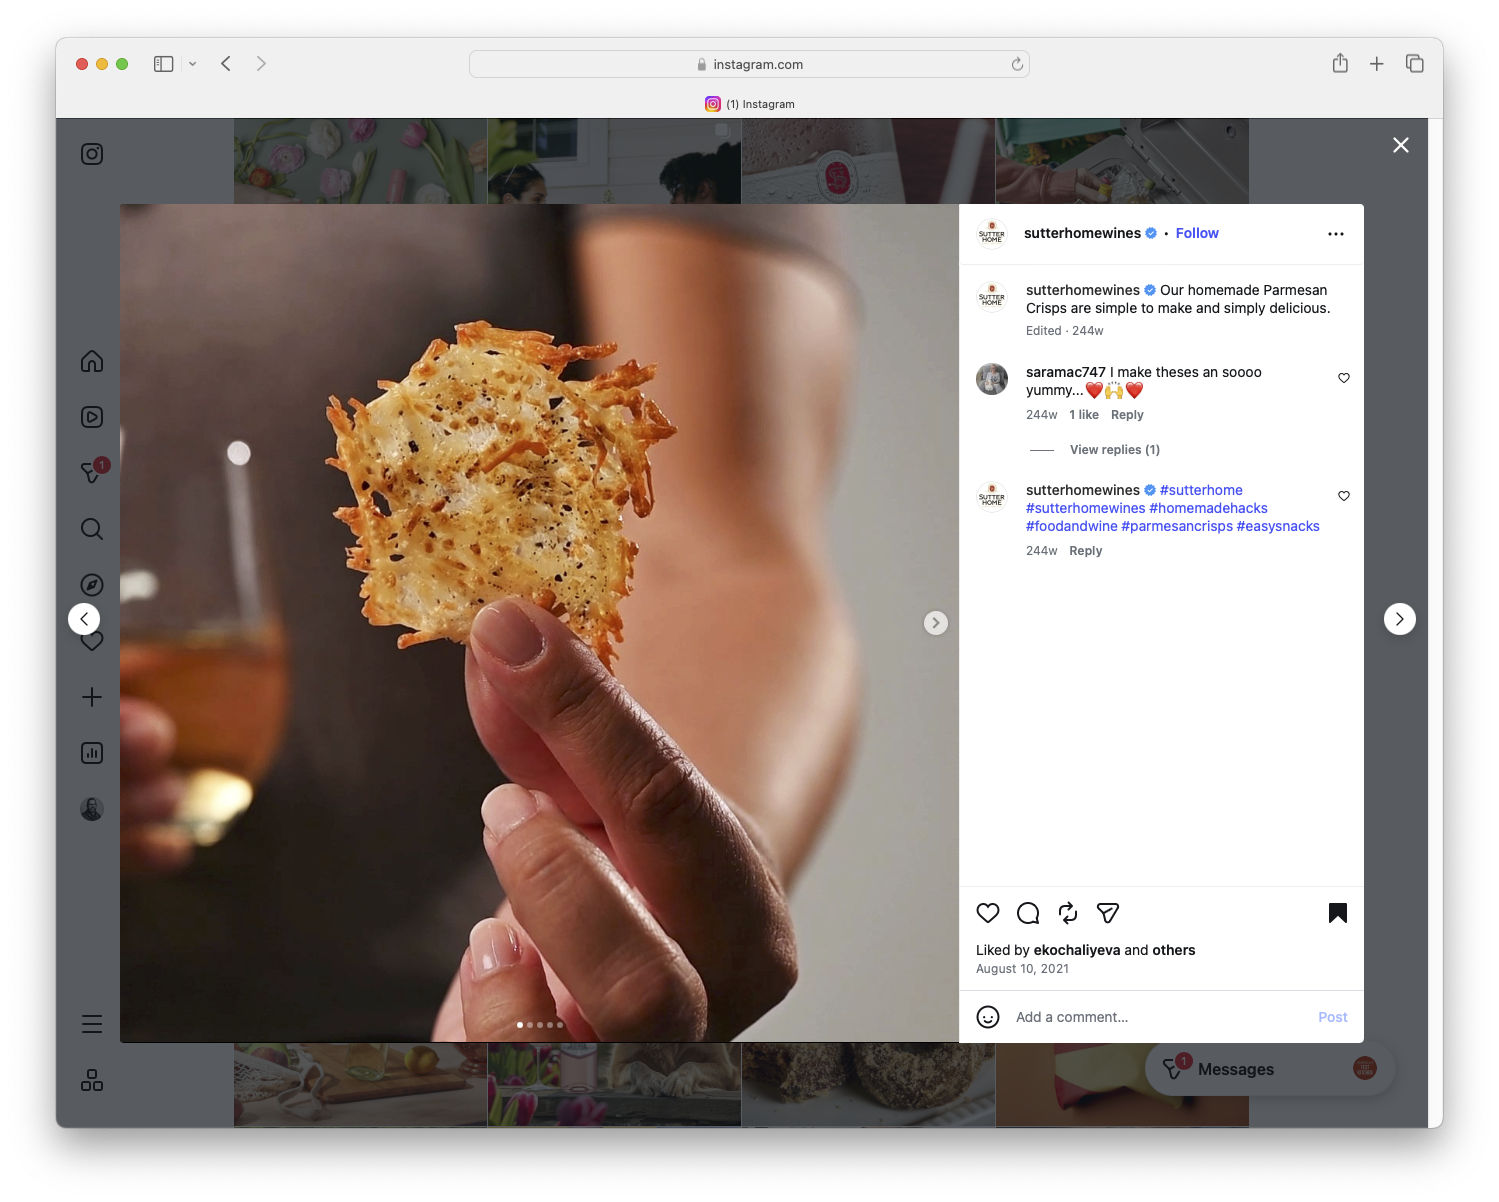Click the Add a comment input field

pyautogui.click(x=1072, y=1016)
